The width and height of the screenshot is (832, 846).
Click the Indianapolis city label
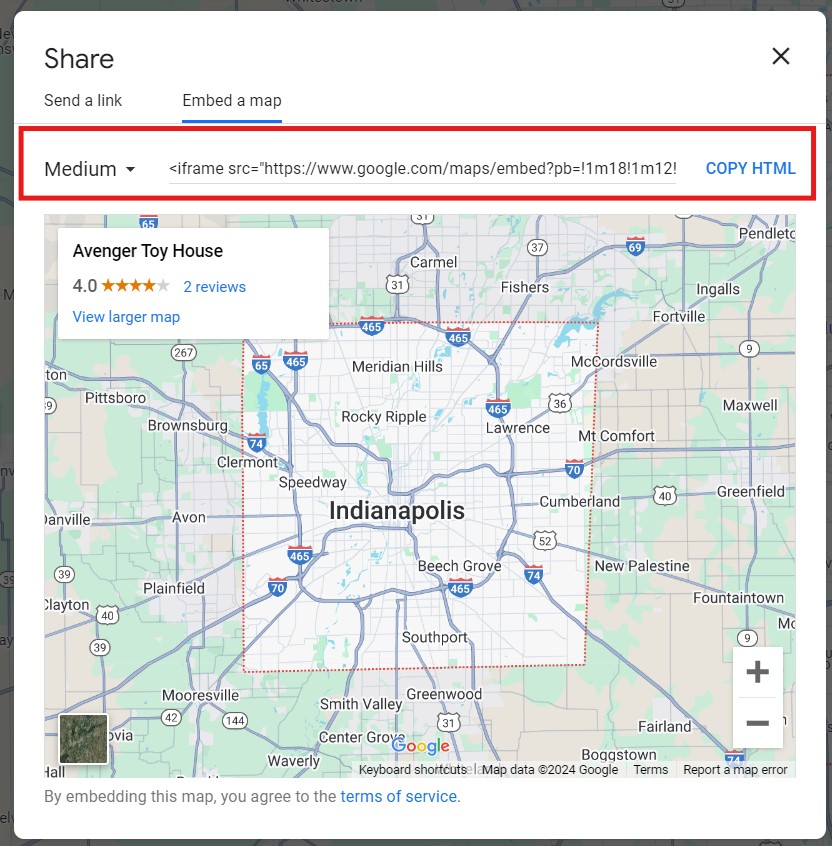point(397,510)
